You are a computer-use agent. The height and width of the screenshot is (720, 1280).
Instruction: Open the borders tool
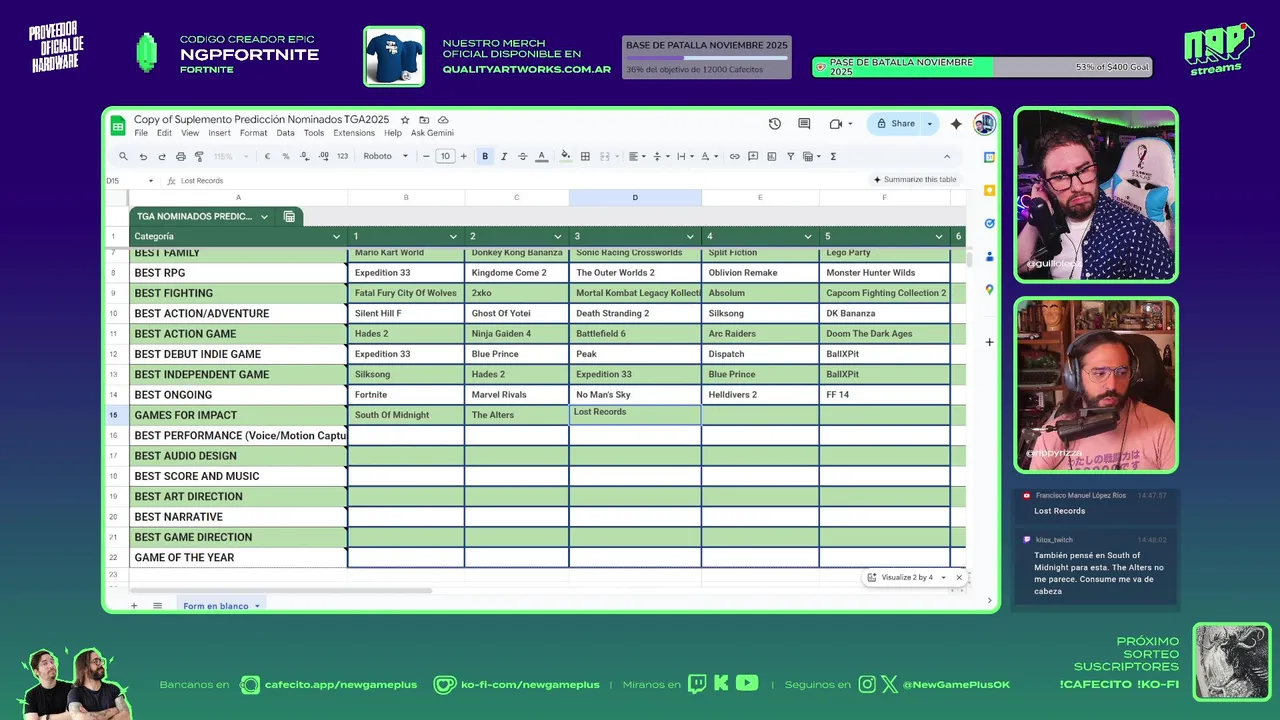pyautogui.click(x=585, y=156)
